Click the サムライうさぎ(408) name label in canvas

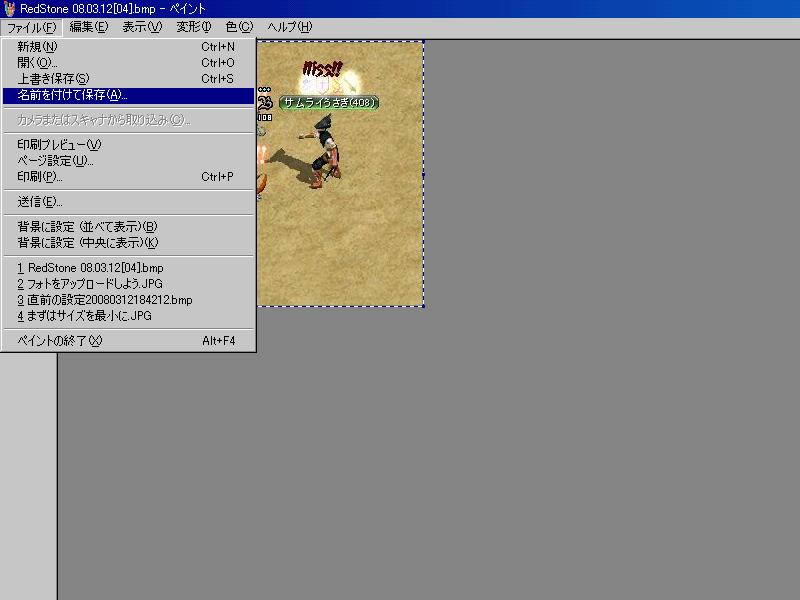point(329,103)
